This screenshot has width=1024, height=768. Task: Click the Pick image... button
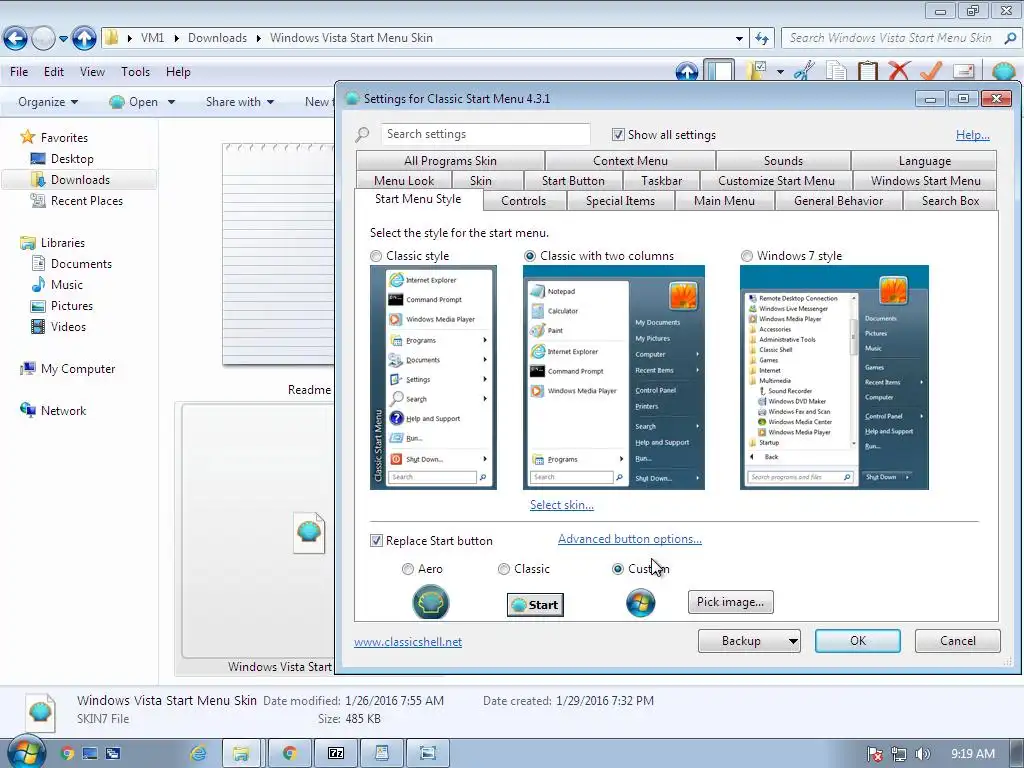[x=730, y=602]
